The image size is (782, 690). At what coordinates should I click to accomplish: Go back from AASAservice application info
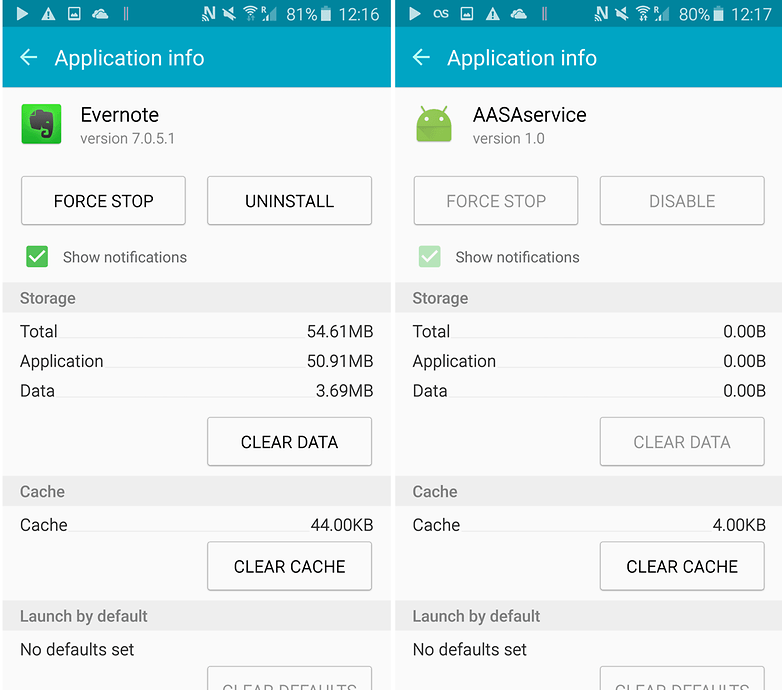pos(421,58)
